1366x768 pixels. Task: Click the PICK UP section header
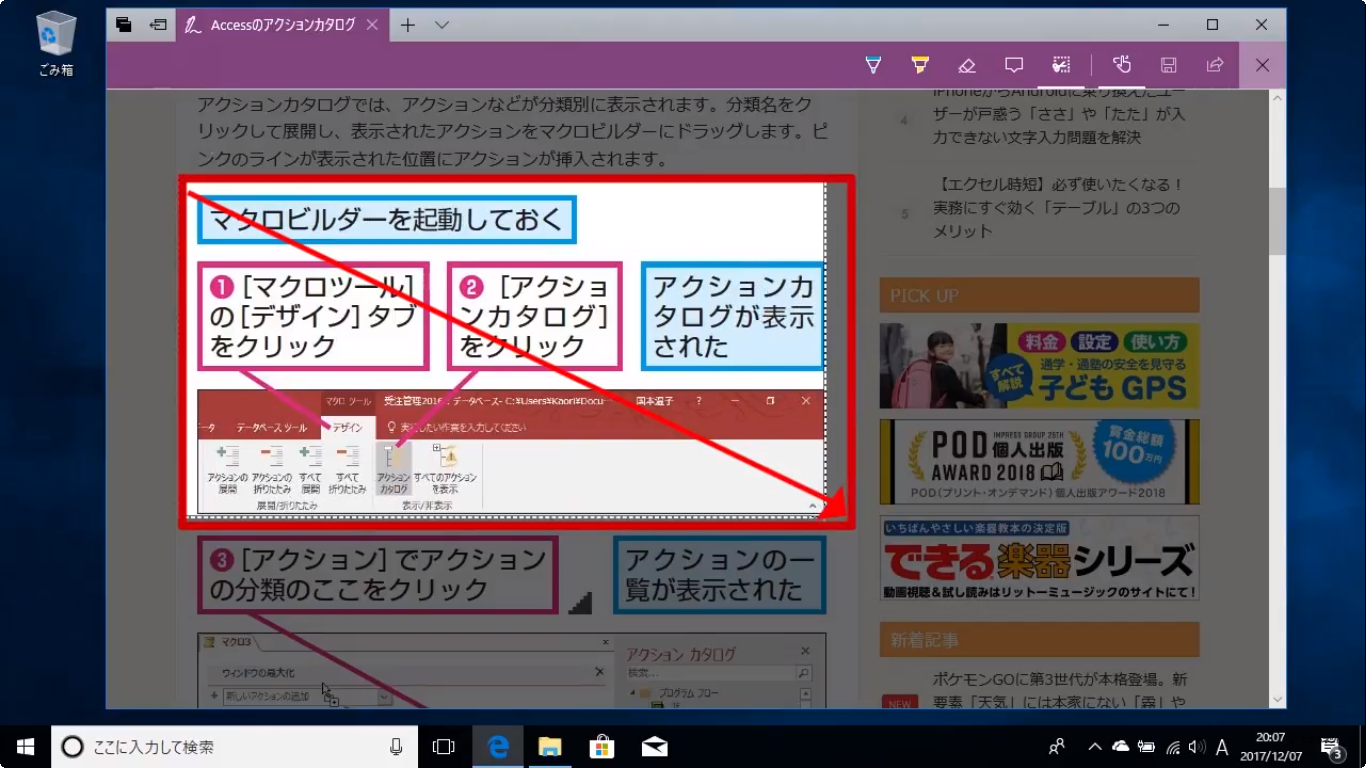click(1039, 295)
